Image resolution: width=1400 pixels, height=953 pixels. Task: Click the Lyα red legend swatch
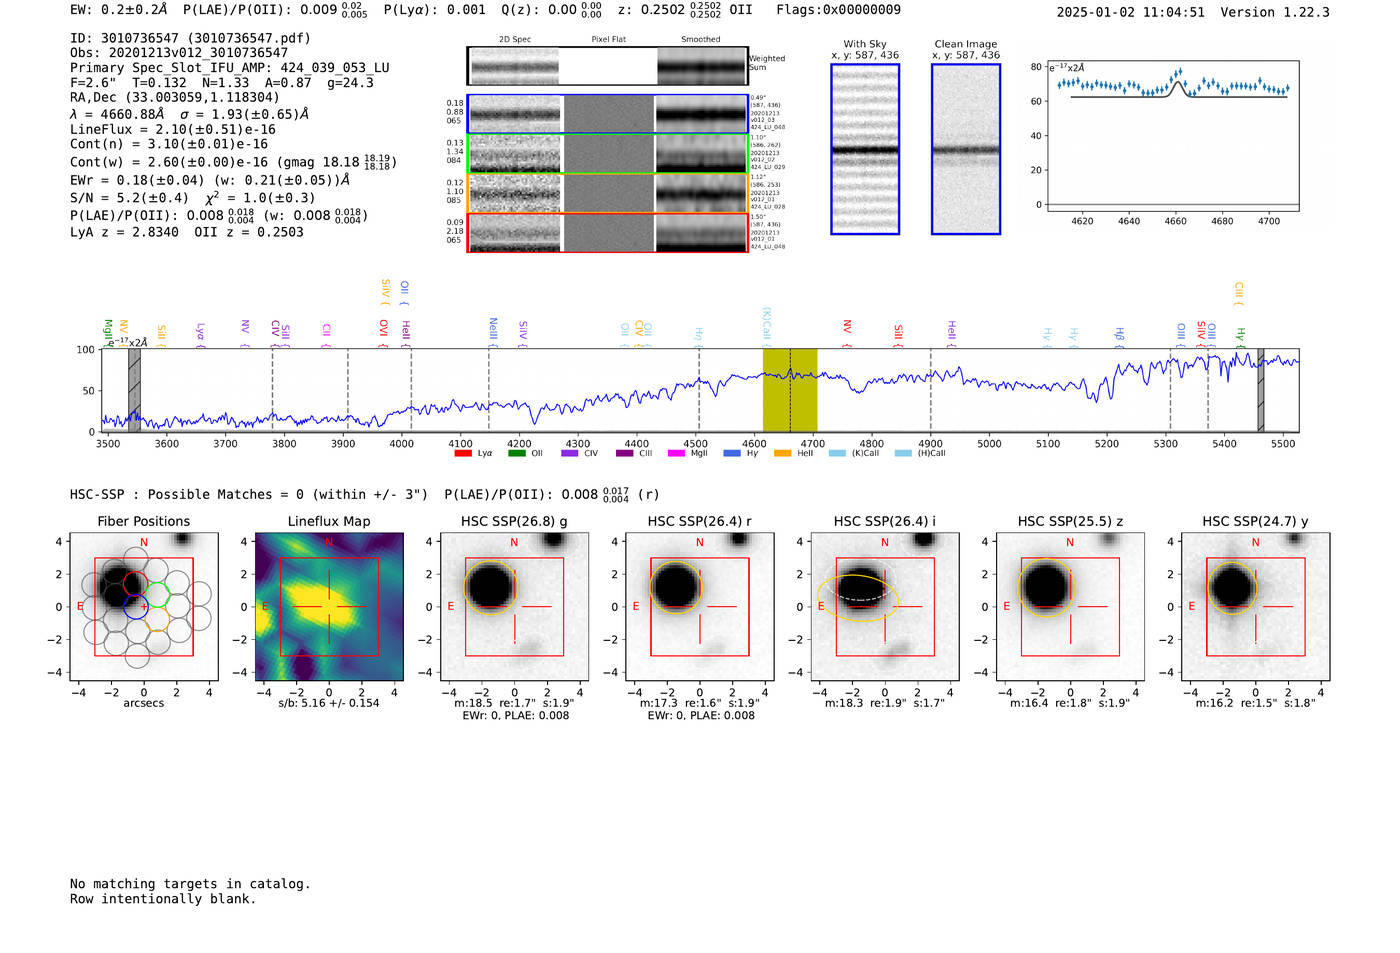point(463,453)
